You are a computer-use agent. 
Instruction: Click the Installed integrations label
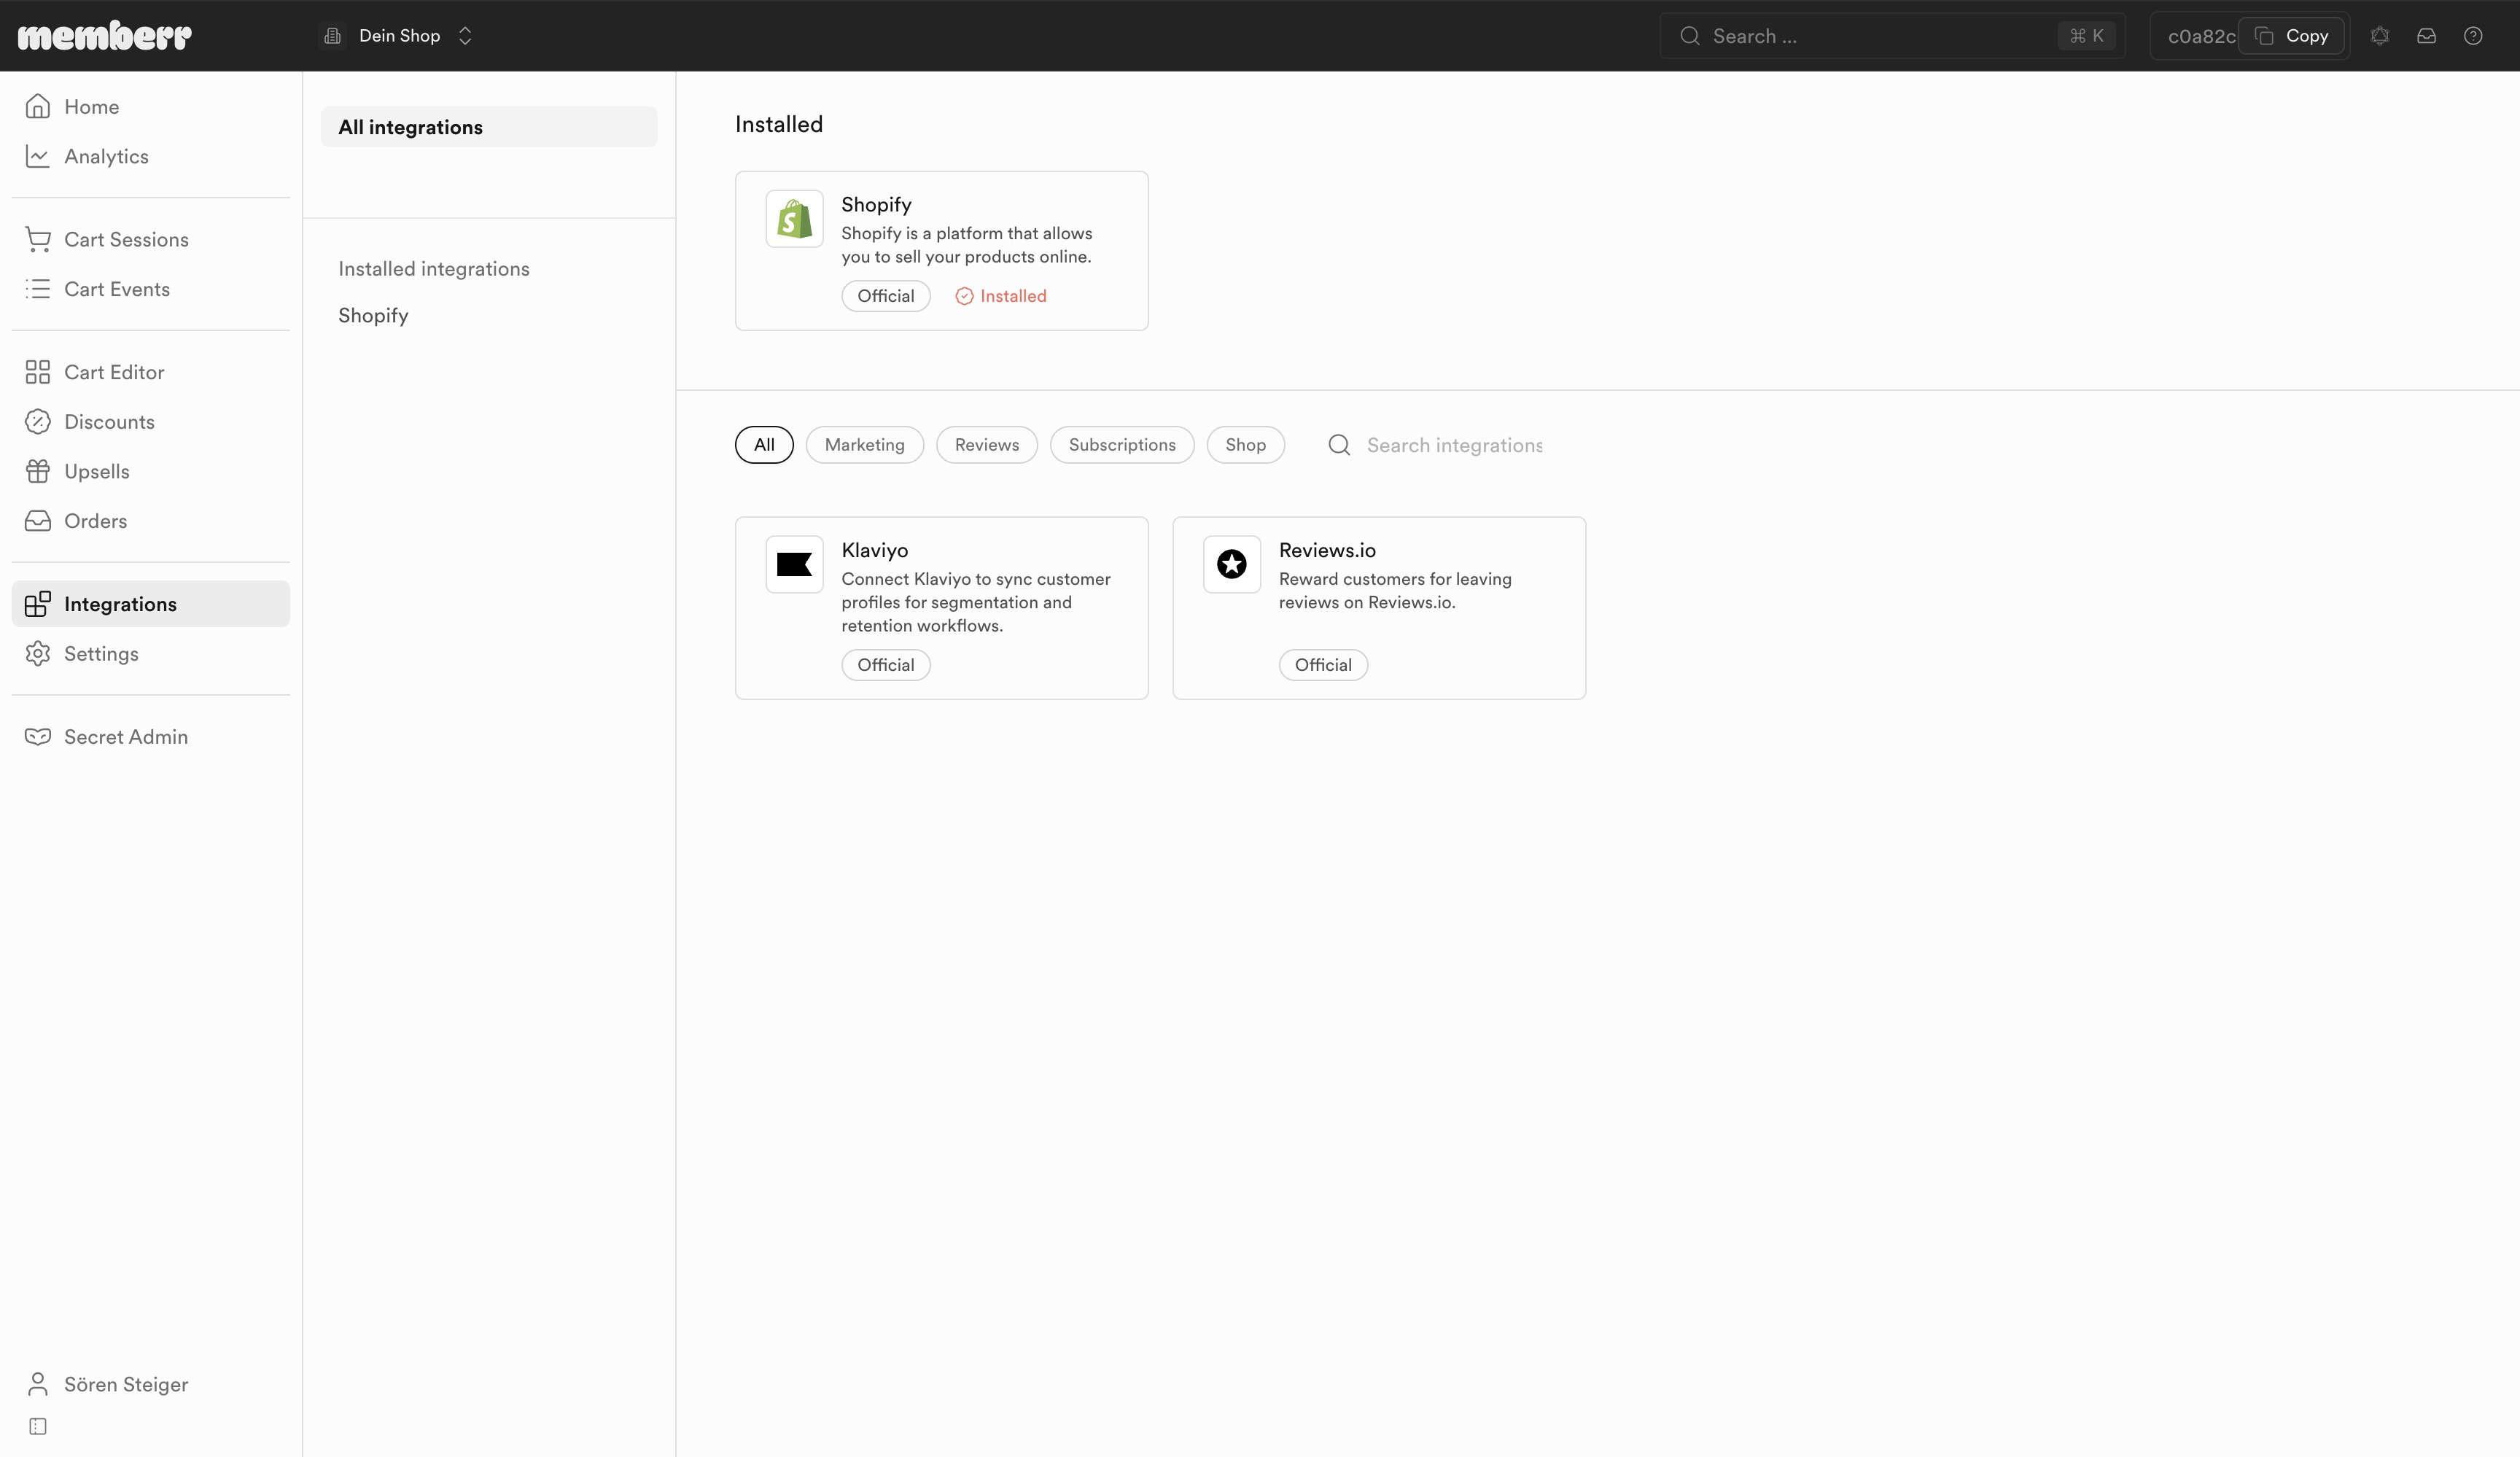(x=434, y=269)
